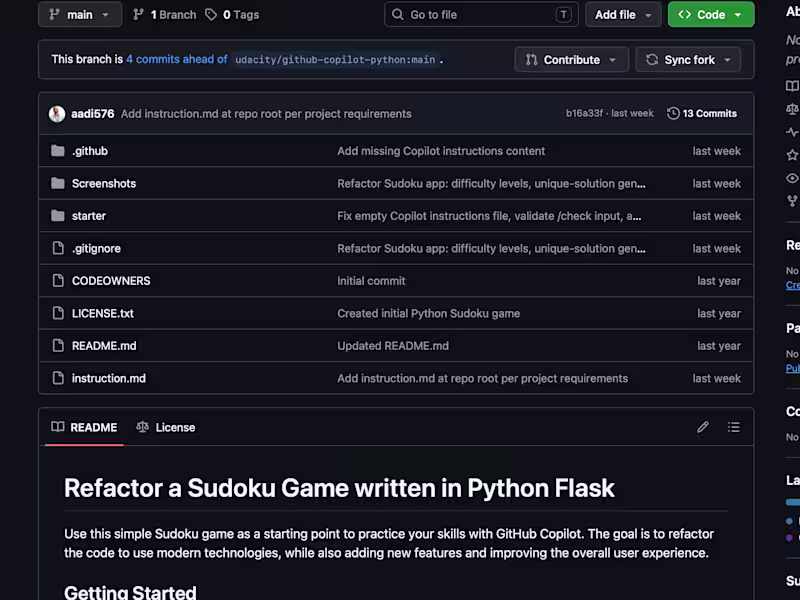This screenshot has width=800, height=600.
Task: Click the file icon of instruction.md
Action: (58, 378)
